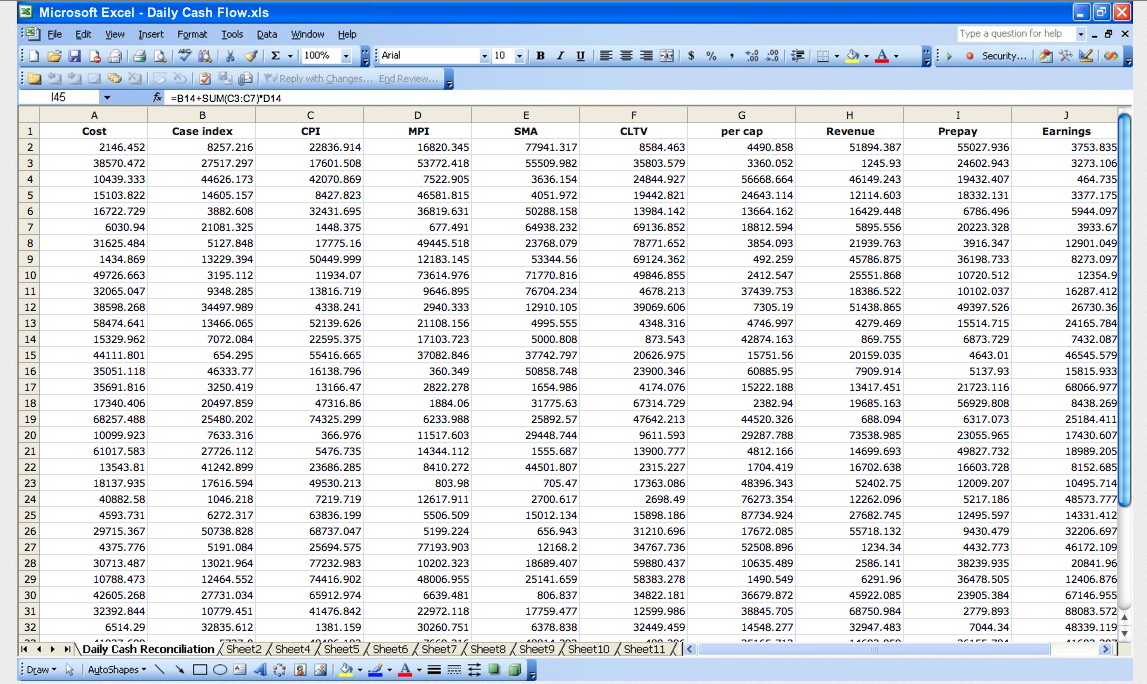Toggle Italic formatting
The width and height of the screenshot is (1147, 684).
pyautogui.click(x=560, y=56)
